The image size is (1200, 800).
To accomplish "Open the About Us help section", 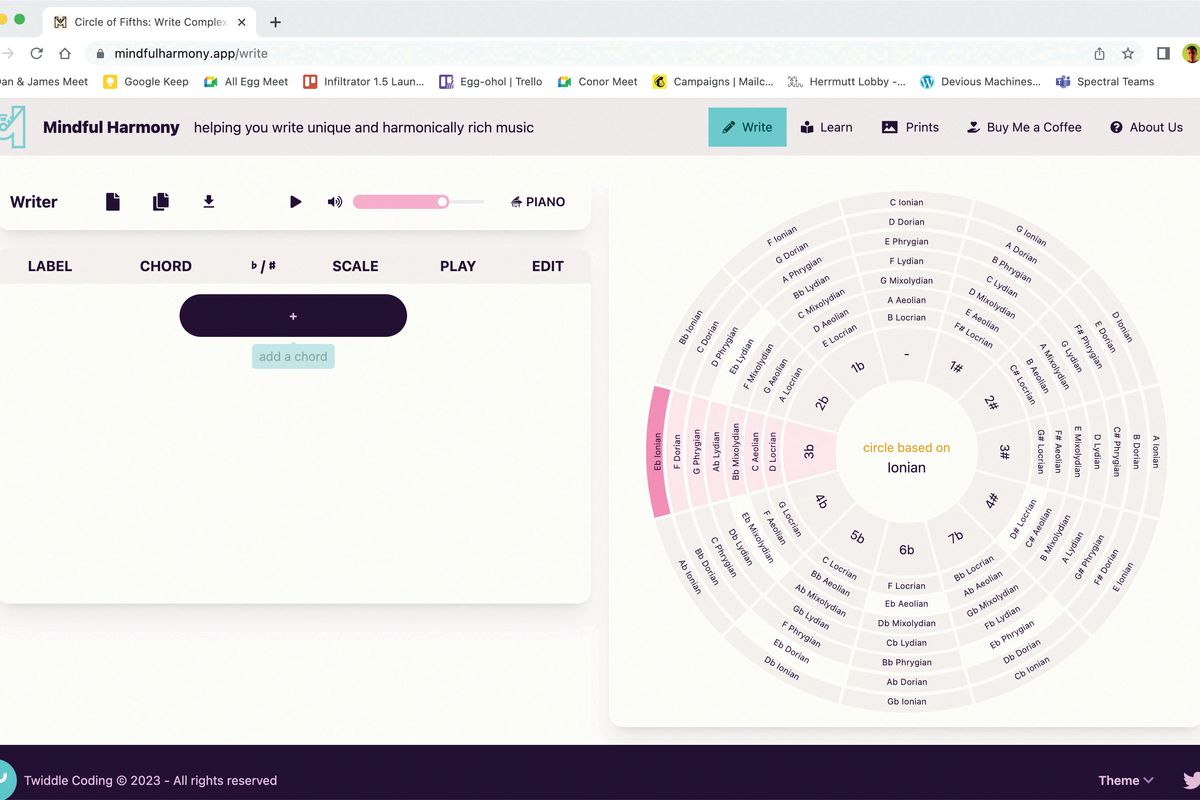I will pos(1146,127).
